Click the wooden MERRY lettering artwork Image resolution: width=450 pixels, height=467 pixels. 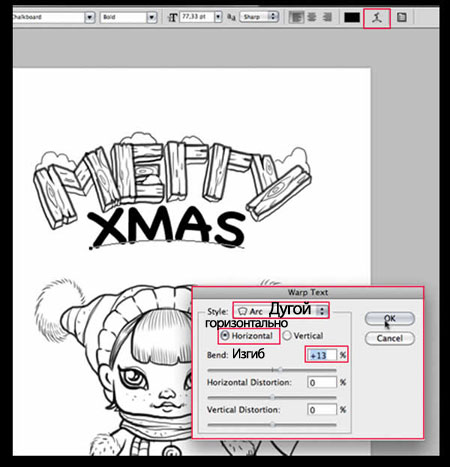point(173,182)
